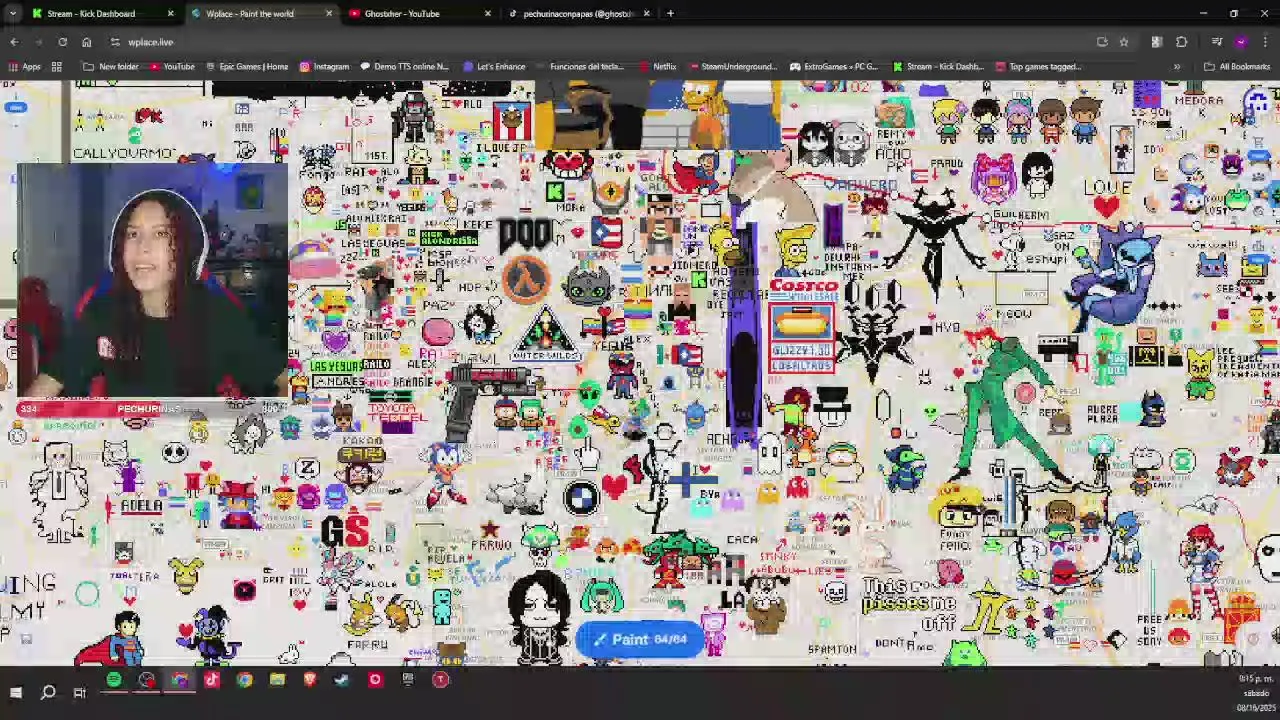Open the purple profile avatar
The height and width of the screenshot is (720, 1280).
click(x=1241, y=42)
